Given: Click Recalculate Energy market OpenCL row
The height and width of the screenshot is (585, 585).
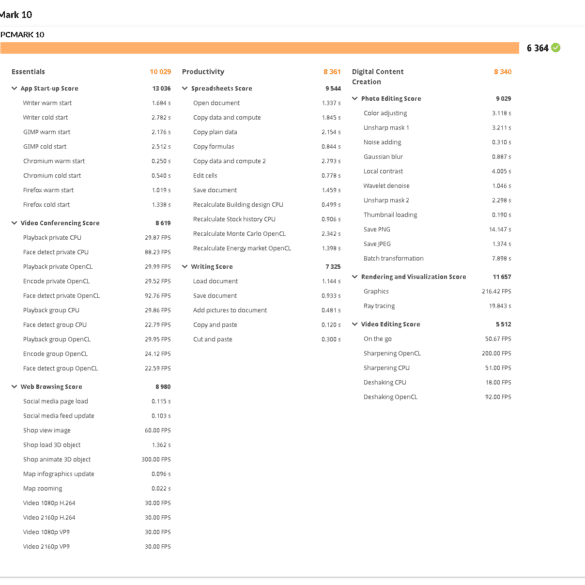Looking at the screenshot, I should coord(267,248).
